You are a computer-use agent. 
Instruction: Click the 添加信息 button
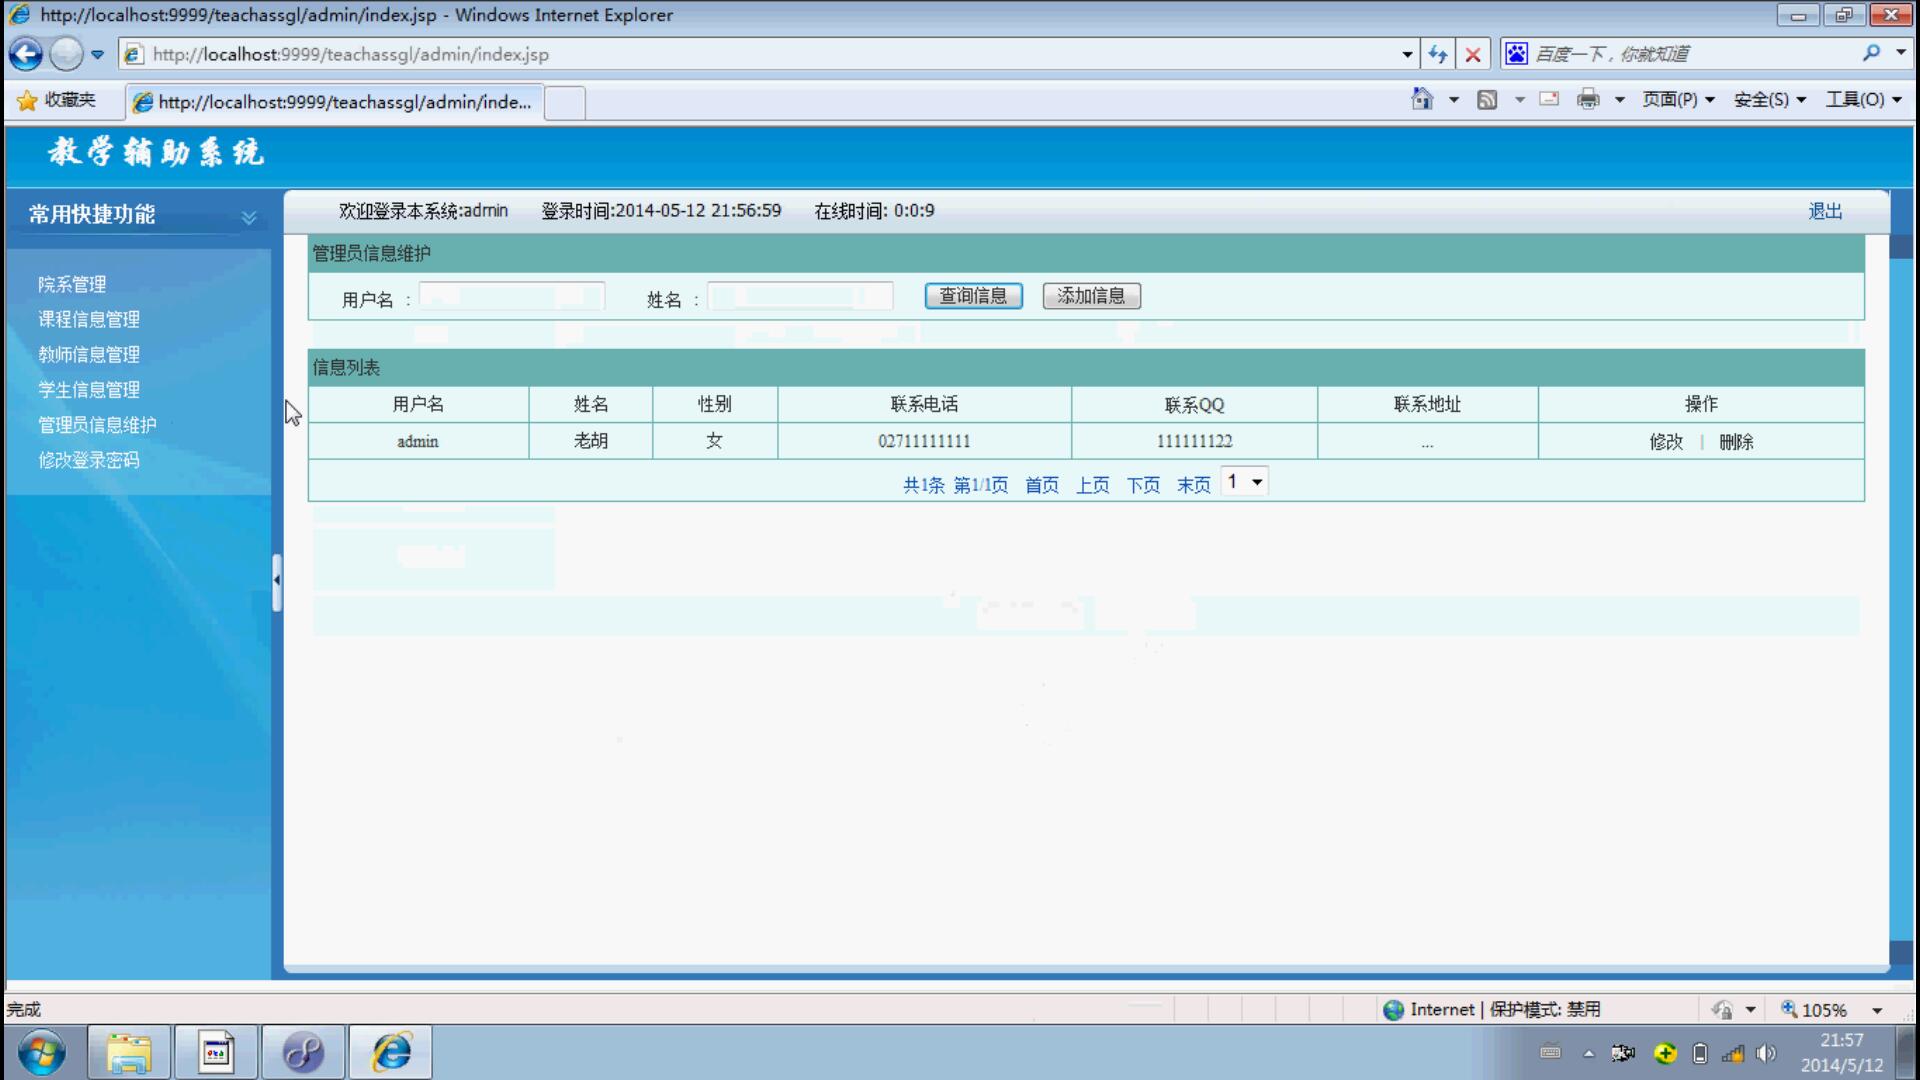1091,296
